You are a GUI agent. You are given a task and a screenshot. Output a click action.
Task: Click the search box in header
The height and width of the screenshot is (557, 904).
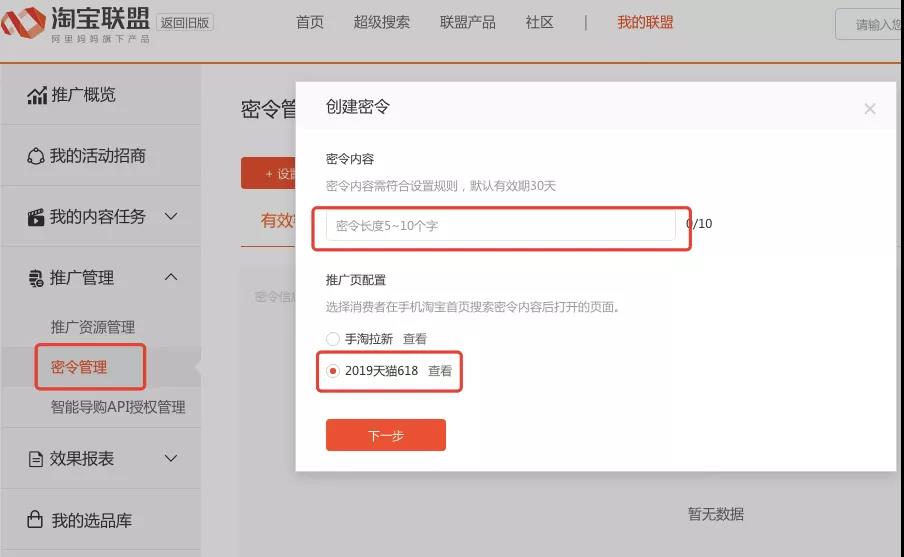tap(868, 24)
